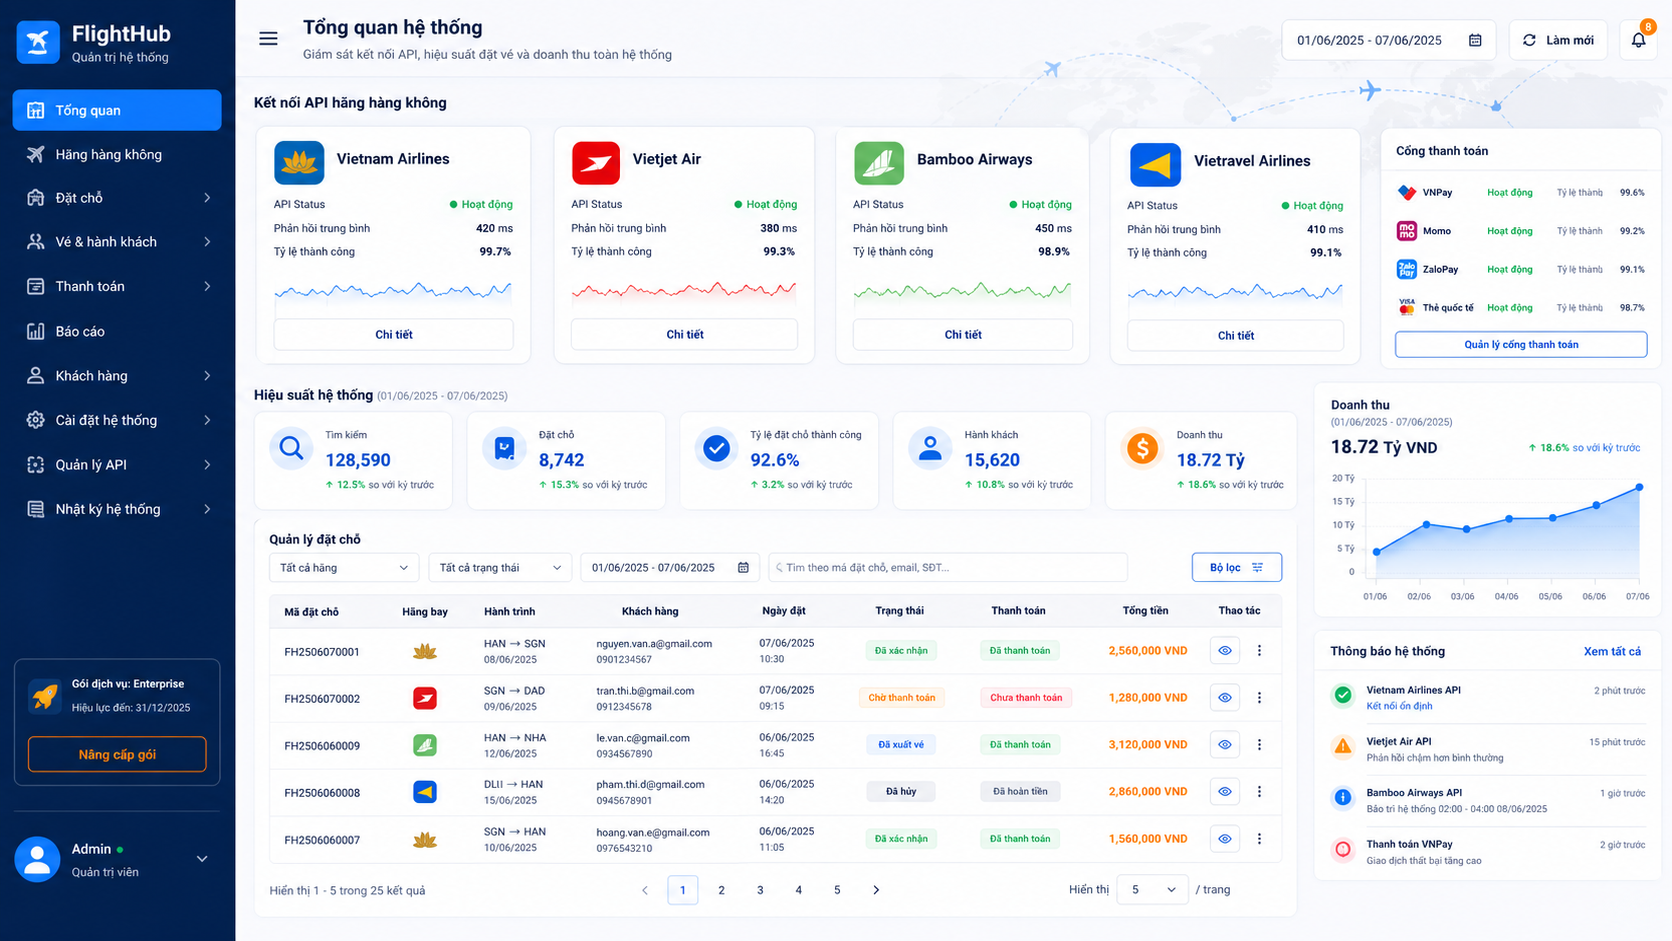
Task: Click the notification bell icon
Action: pos(1638,40)
